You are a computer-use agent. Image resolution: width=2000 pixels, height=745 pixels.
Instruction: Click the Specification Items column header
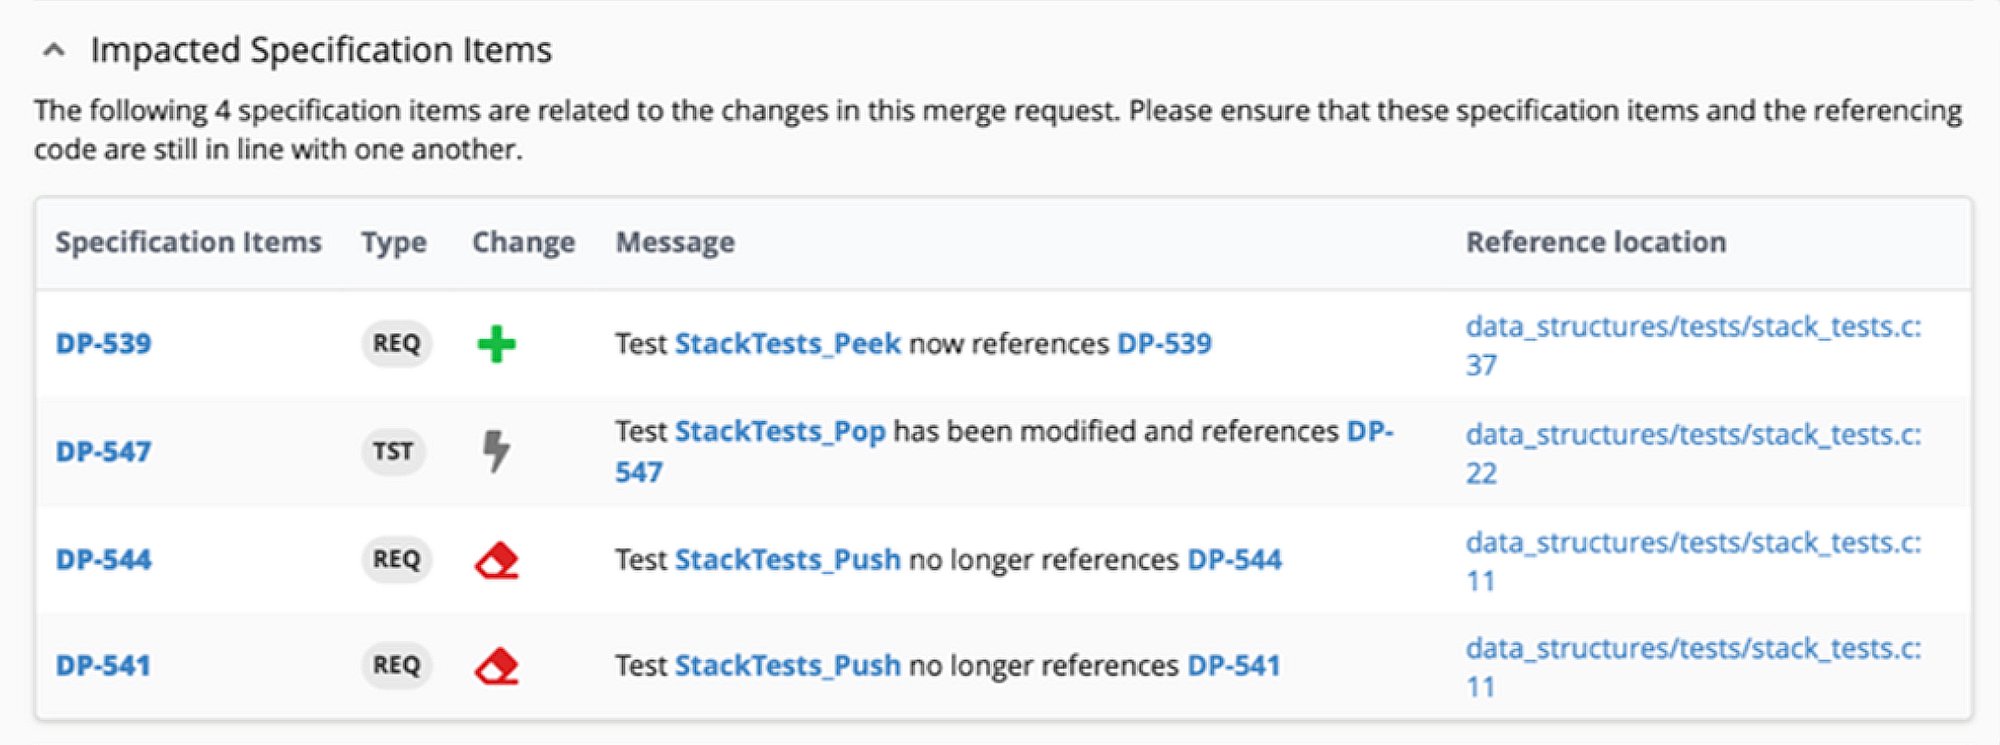tap(188, 243)
